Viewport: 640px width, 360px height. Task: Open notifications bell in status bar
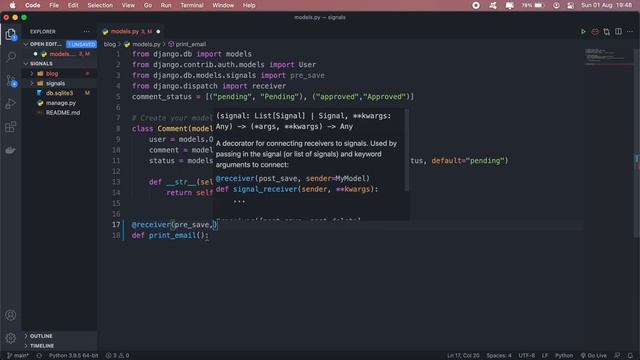click(x=630, y=356)
